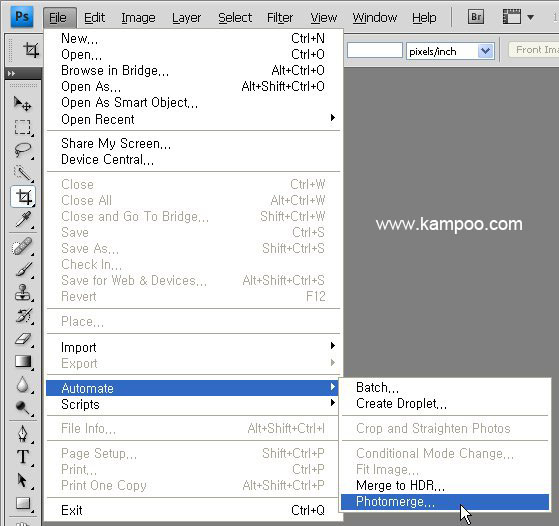Open the Layer menu
The height and width of the screenshot is (526, 559).
coord(186,17)
